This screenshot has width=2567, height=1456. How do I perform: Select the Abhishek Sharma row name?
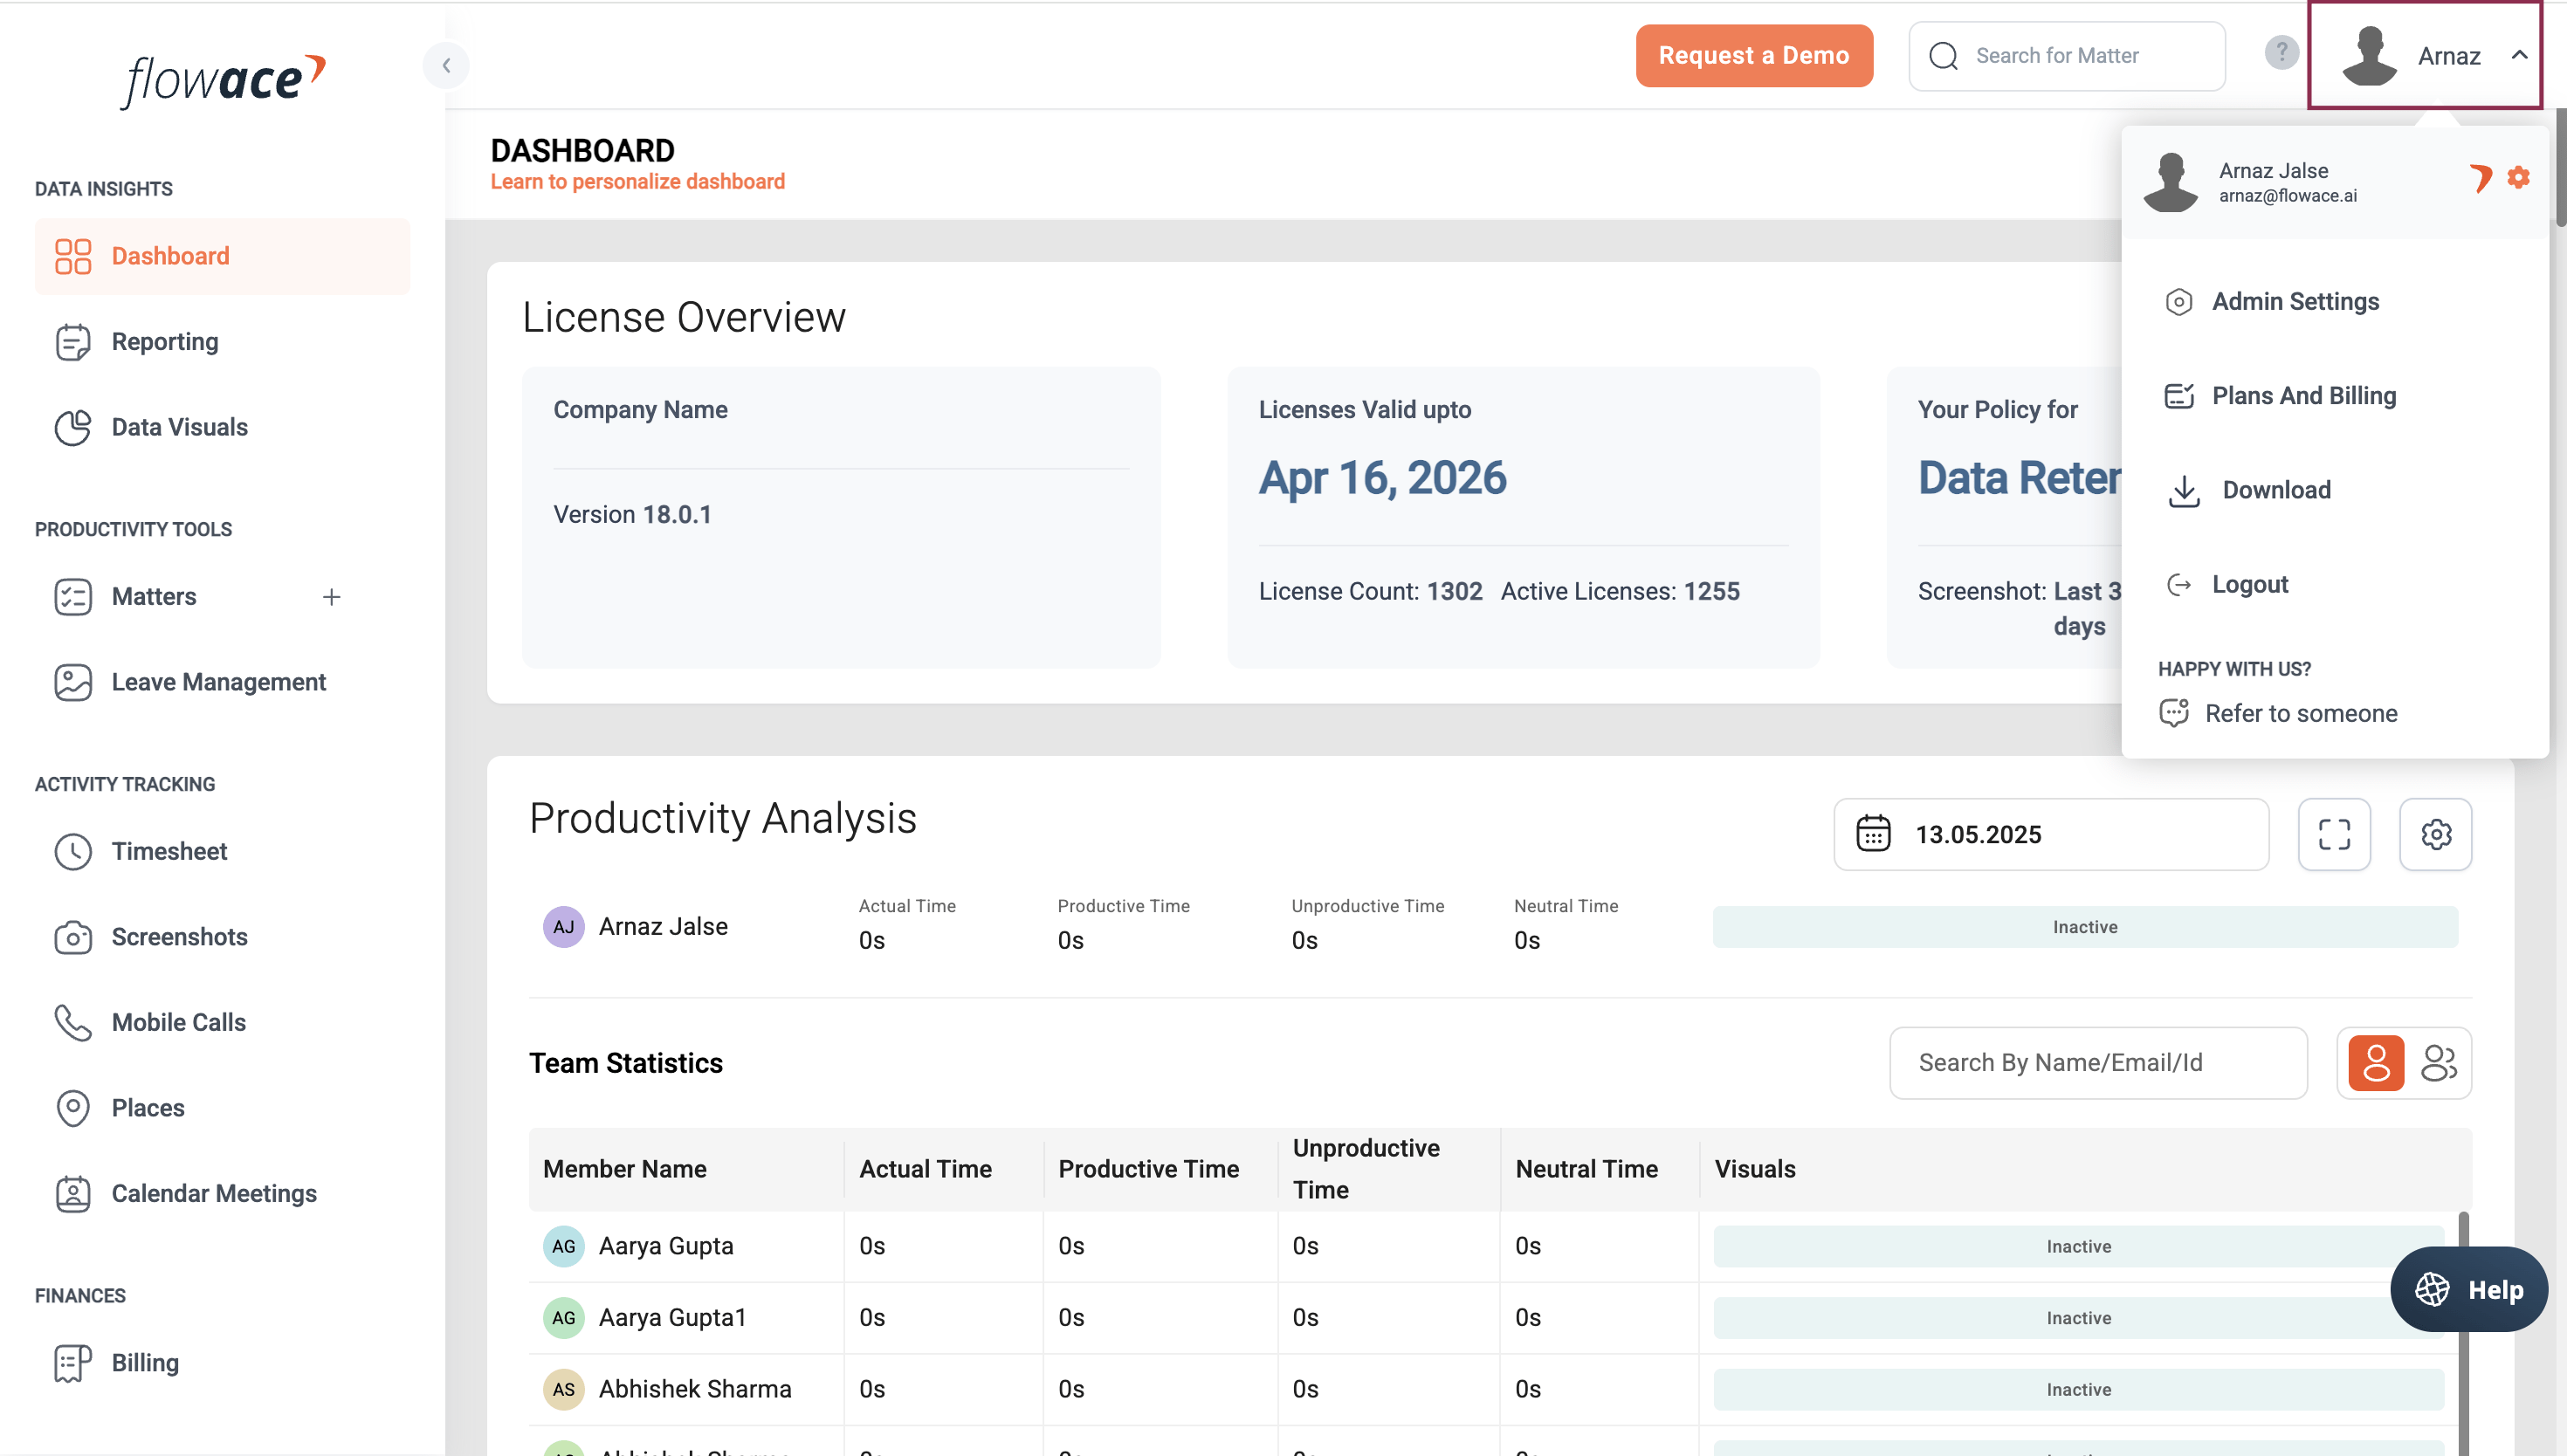pyautogui.click(x=695, y=1390)
